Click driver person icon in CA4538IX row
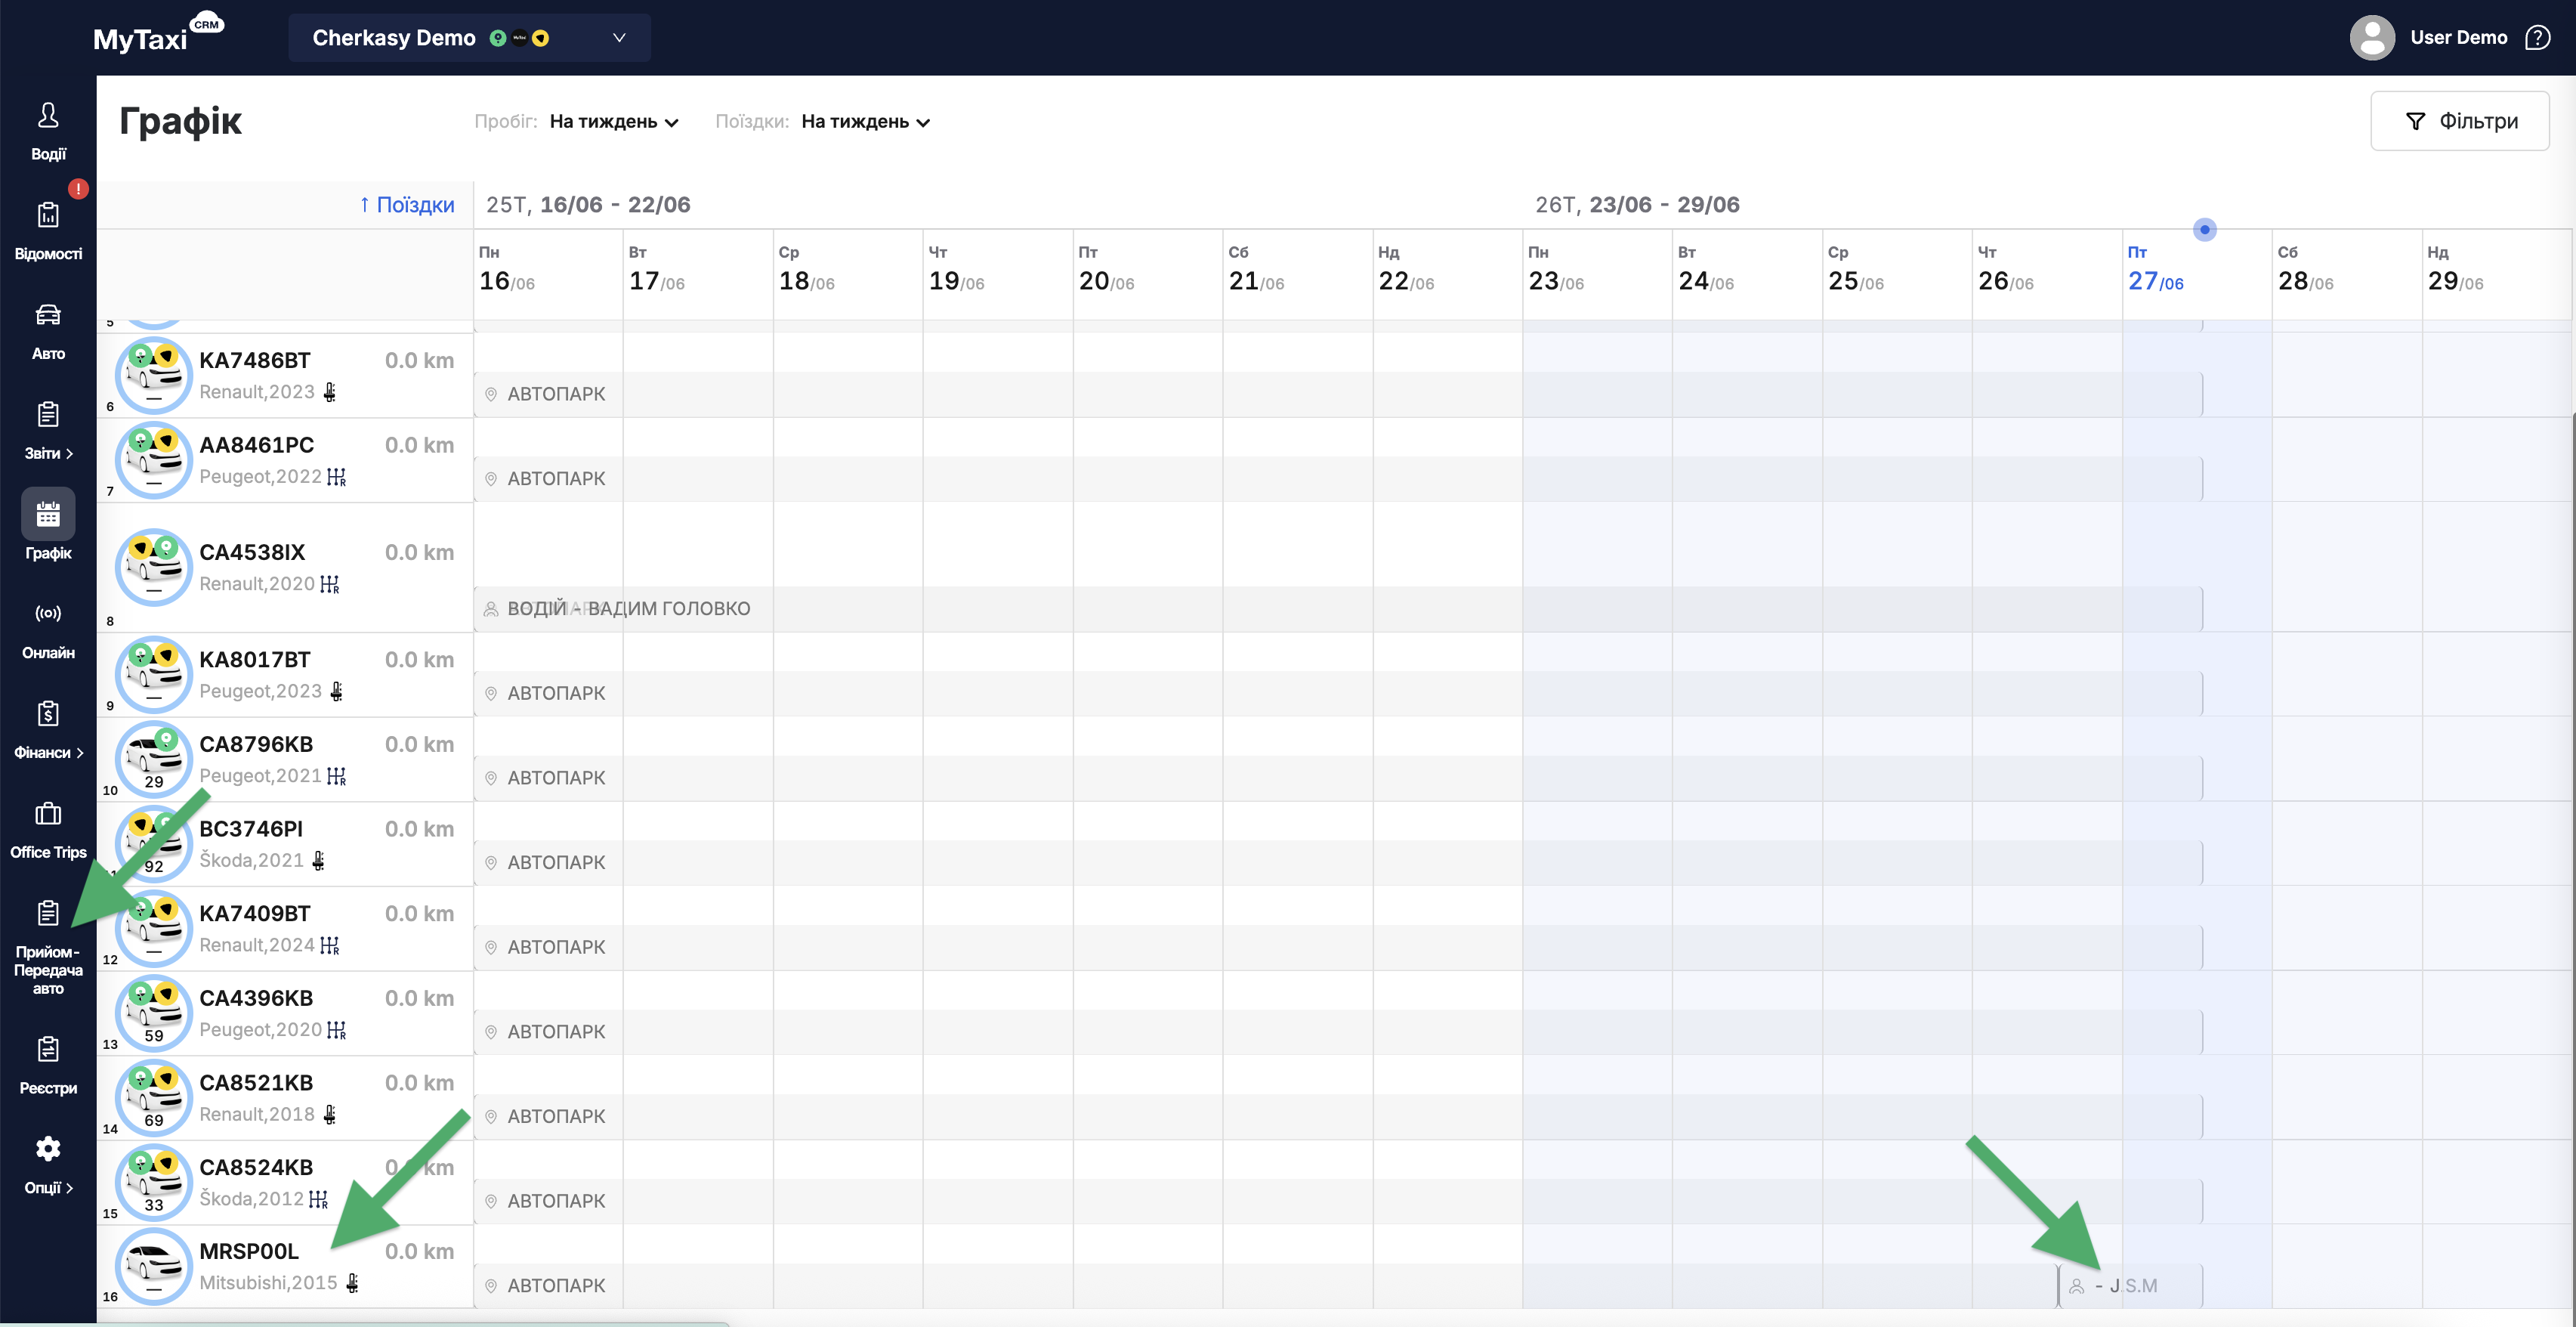Image resolution: width=2576 pixels, height=1327 pixels. 491,609
